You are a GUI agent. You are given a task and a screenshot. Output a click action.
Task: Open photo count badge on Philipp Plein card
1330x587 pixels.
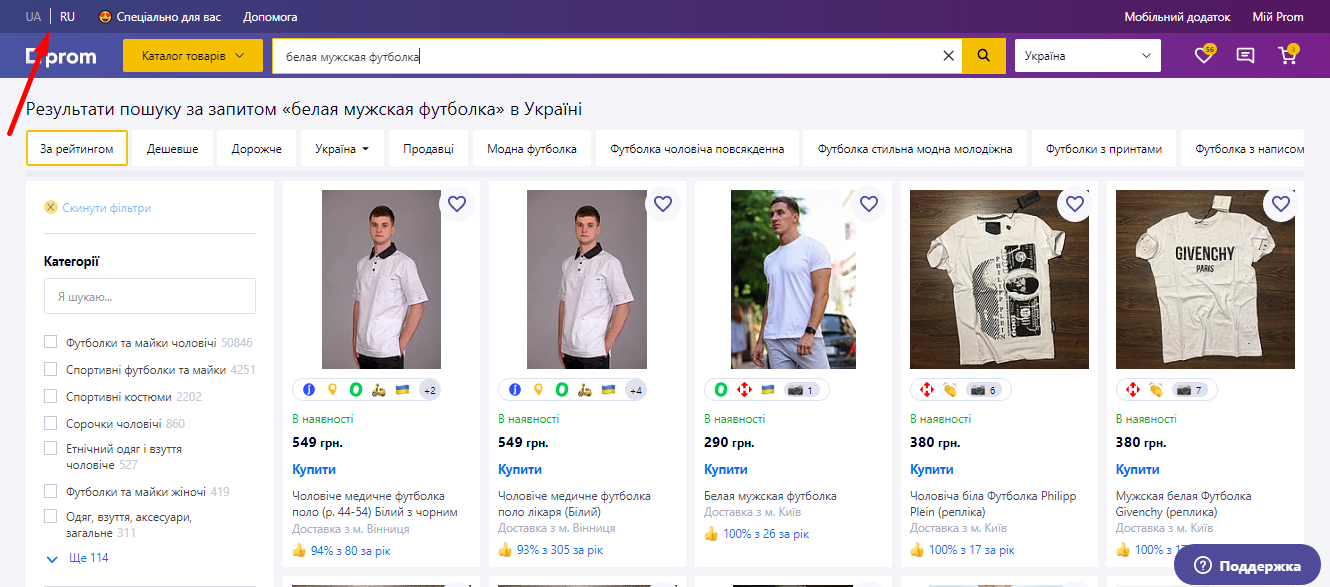tap(983, 390)
